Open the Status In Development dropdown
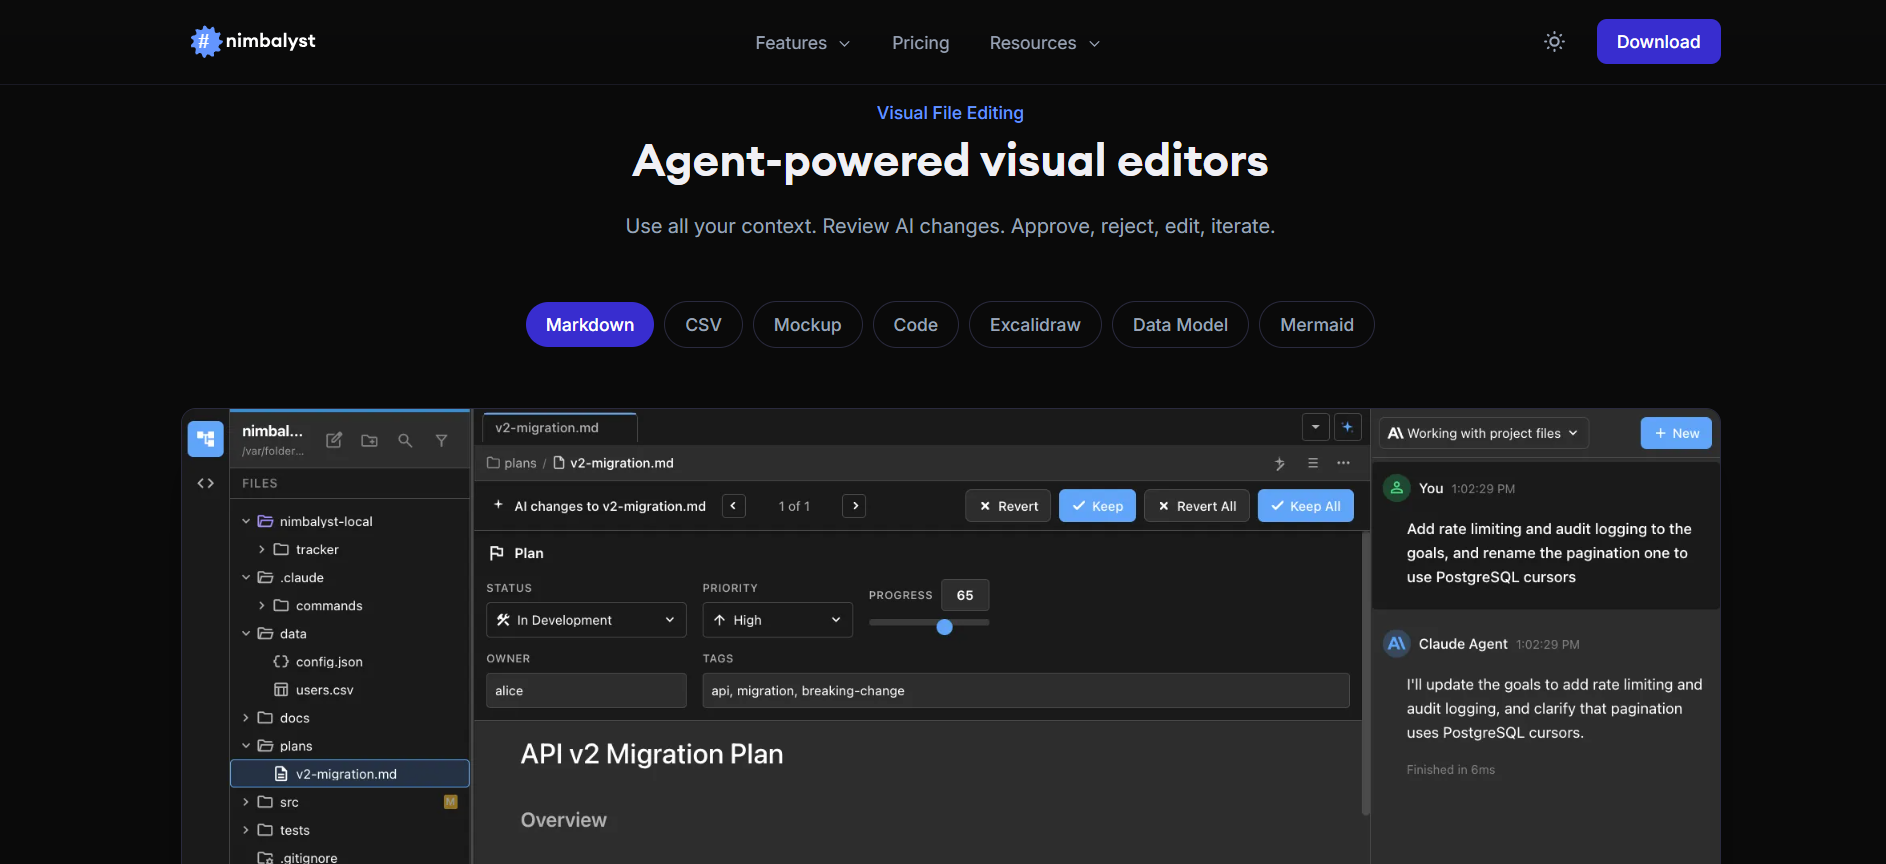The image size is (1886, 864). tap(586, 620)
